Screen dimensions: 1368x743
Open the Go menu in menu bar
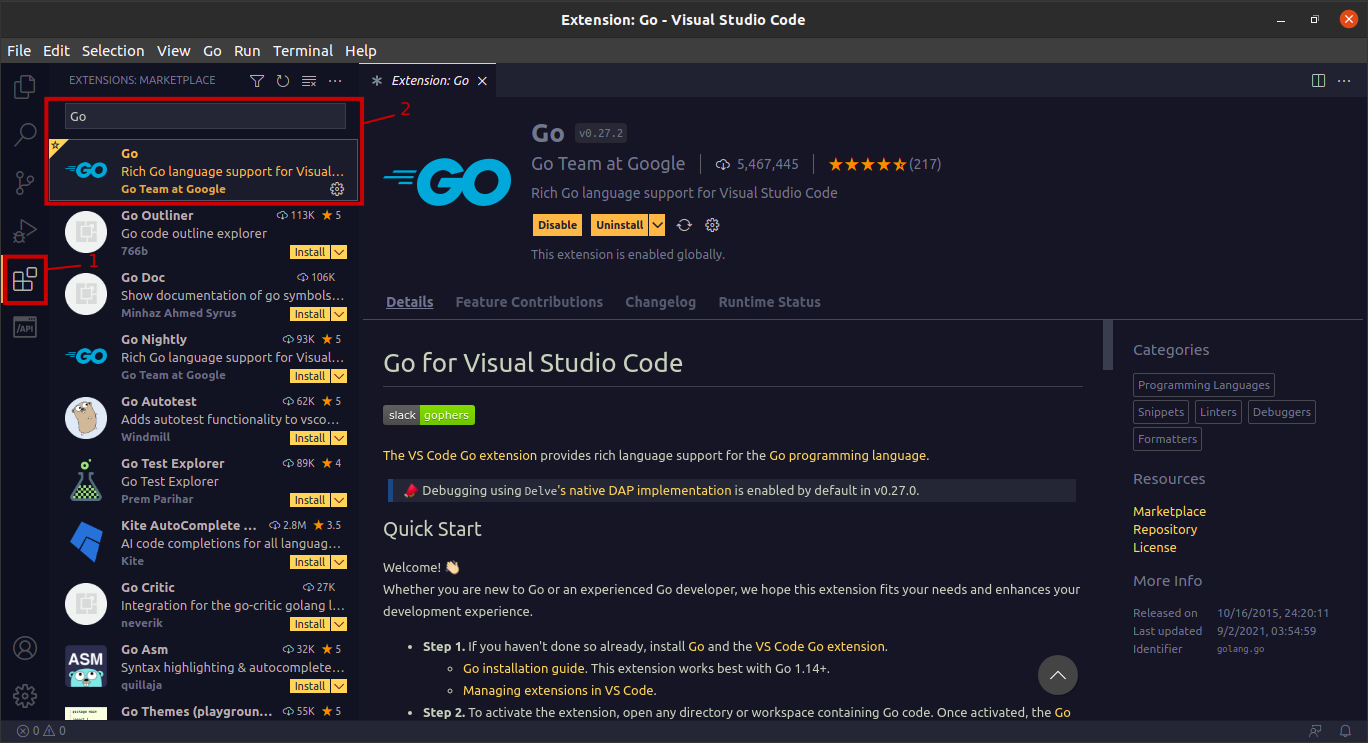tap(212, 51)
